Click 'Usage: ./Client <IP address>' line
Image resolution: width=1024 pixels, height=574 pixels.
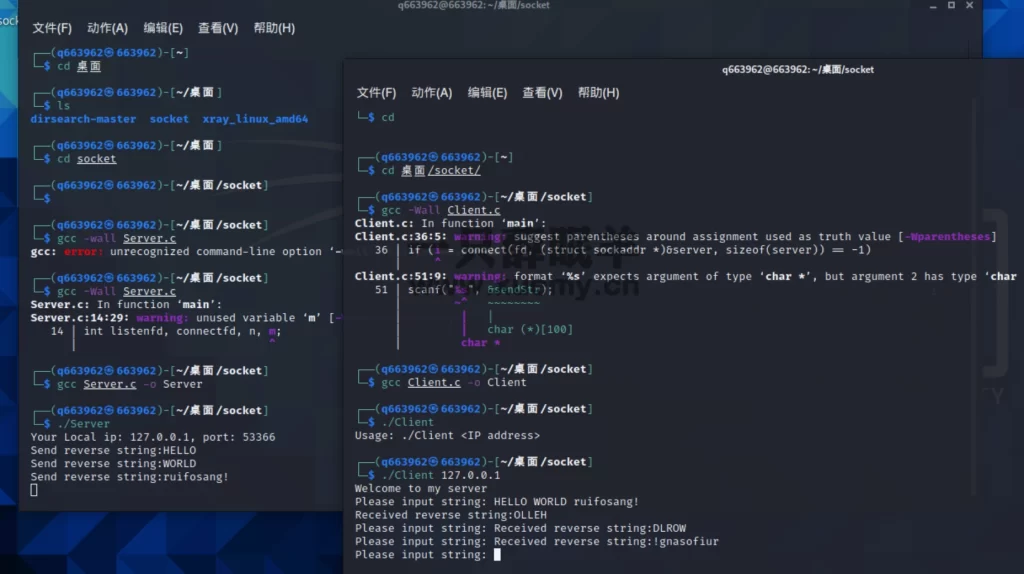click(447, 436)
